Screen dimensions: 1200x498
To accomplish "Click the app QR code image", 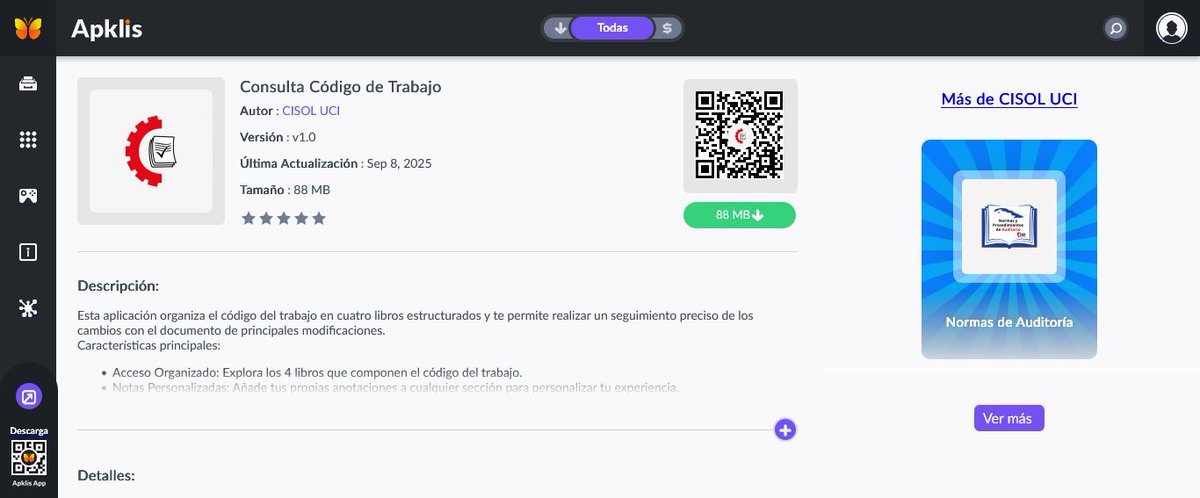I will 740,136.
